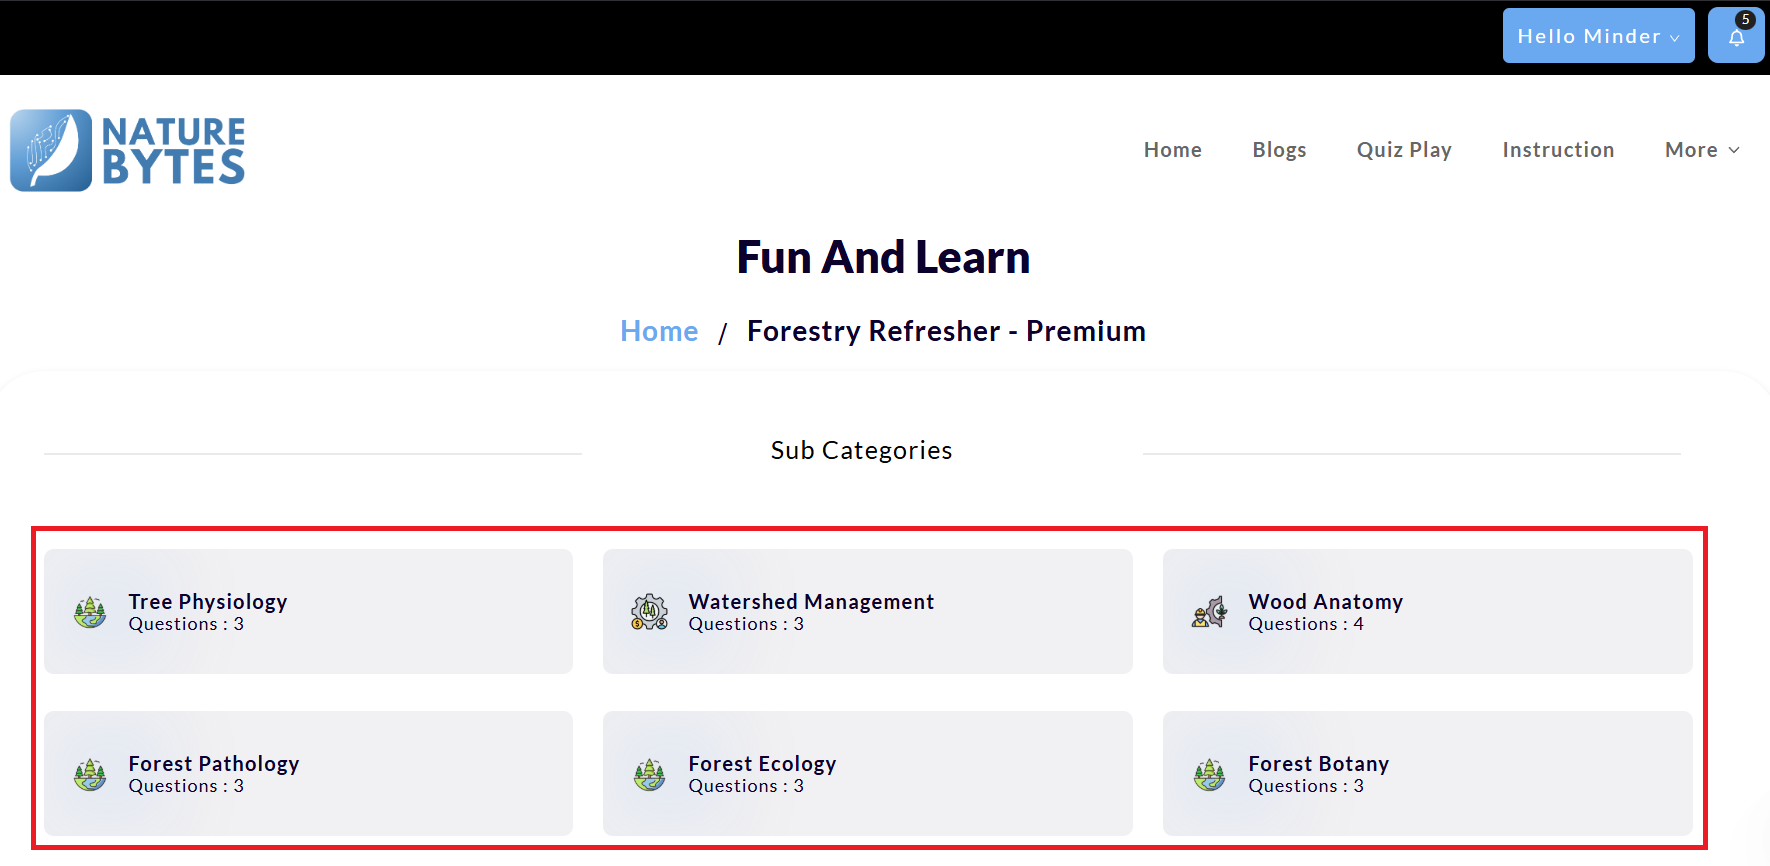Open the Instruction page
Screen dimensions: 1770x866
pos(1558,150)
